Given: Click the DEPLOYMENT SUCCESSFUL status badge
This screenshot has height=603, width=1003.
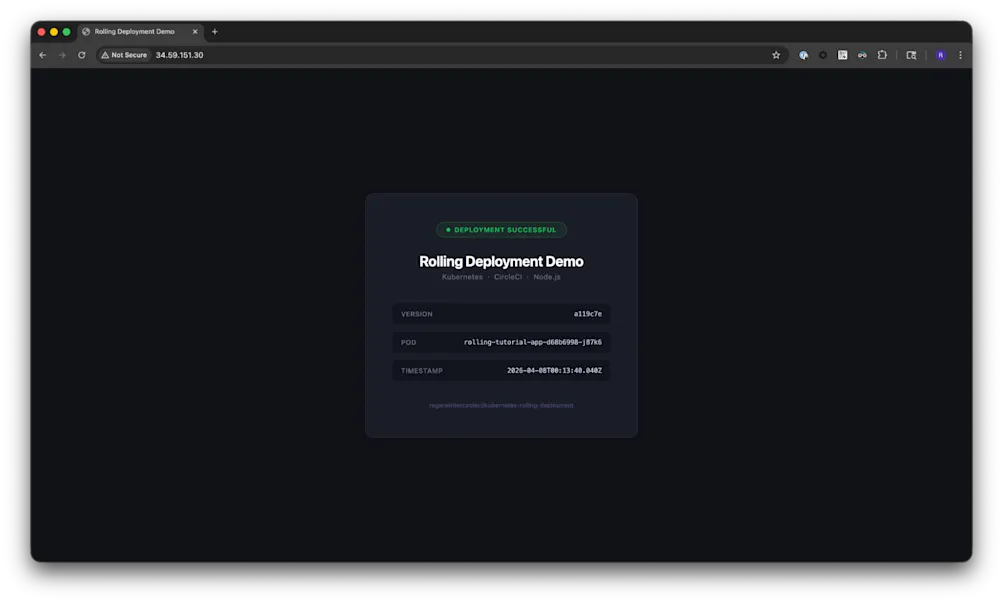Looking at the screenshot, I should coord(501,229).
